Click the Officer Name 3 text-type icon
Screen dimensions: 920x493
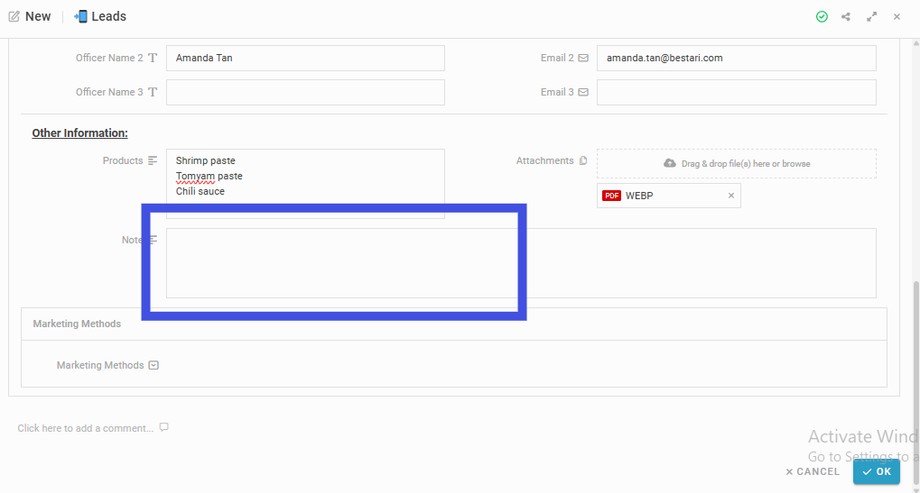coord(153,92)
